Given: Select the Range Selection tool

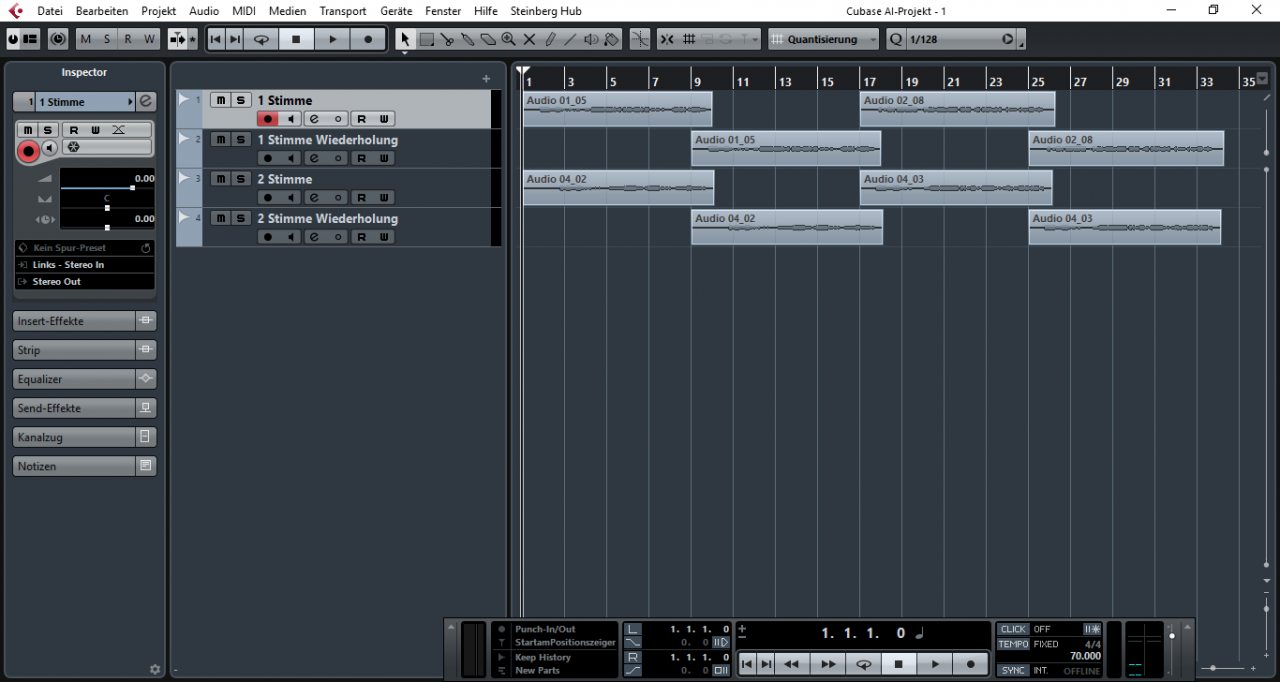Looking at the screenshot, I should 426,39.
